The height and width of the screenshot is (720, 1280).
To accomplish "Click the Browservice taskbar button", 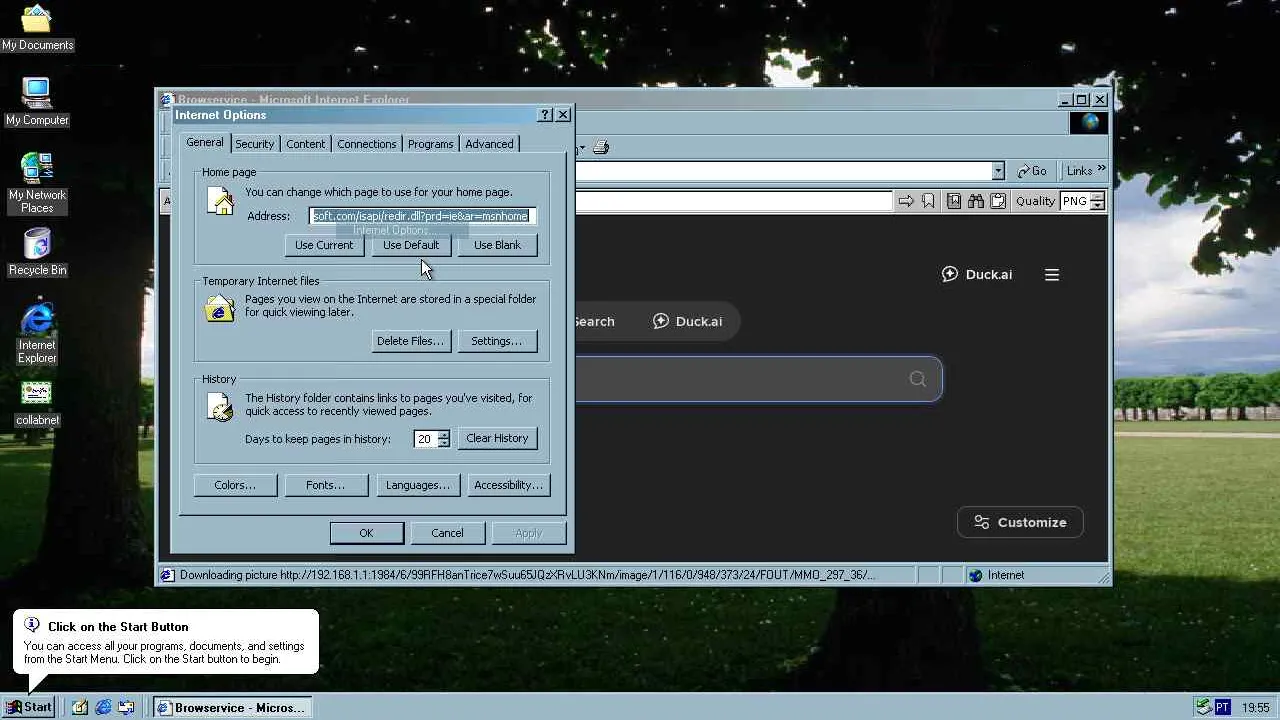I will tap(233, 707).
